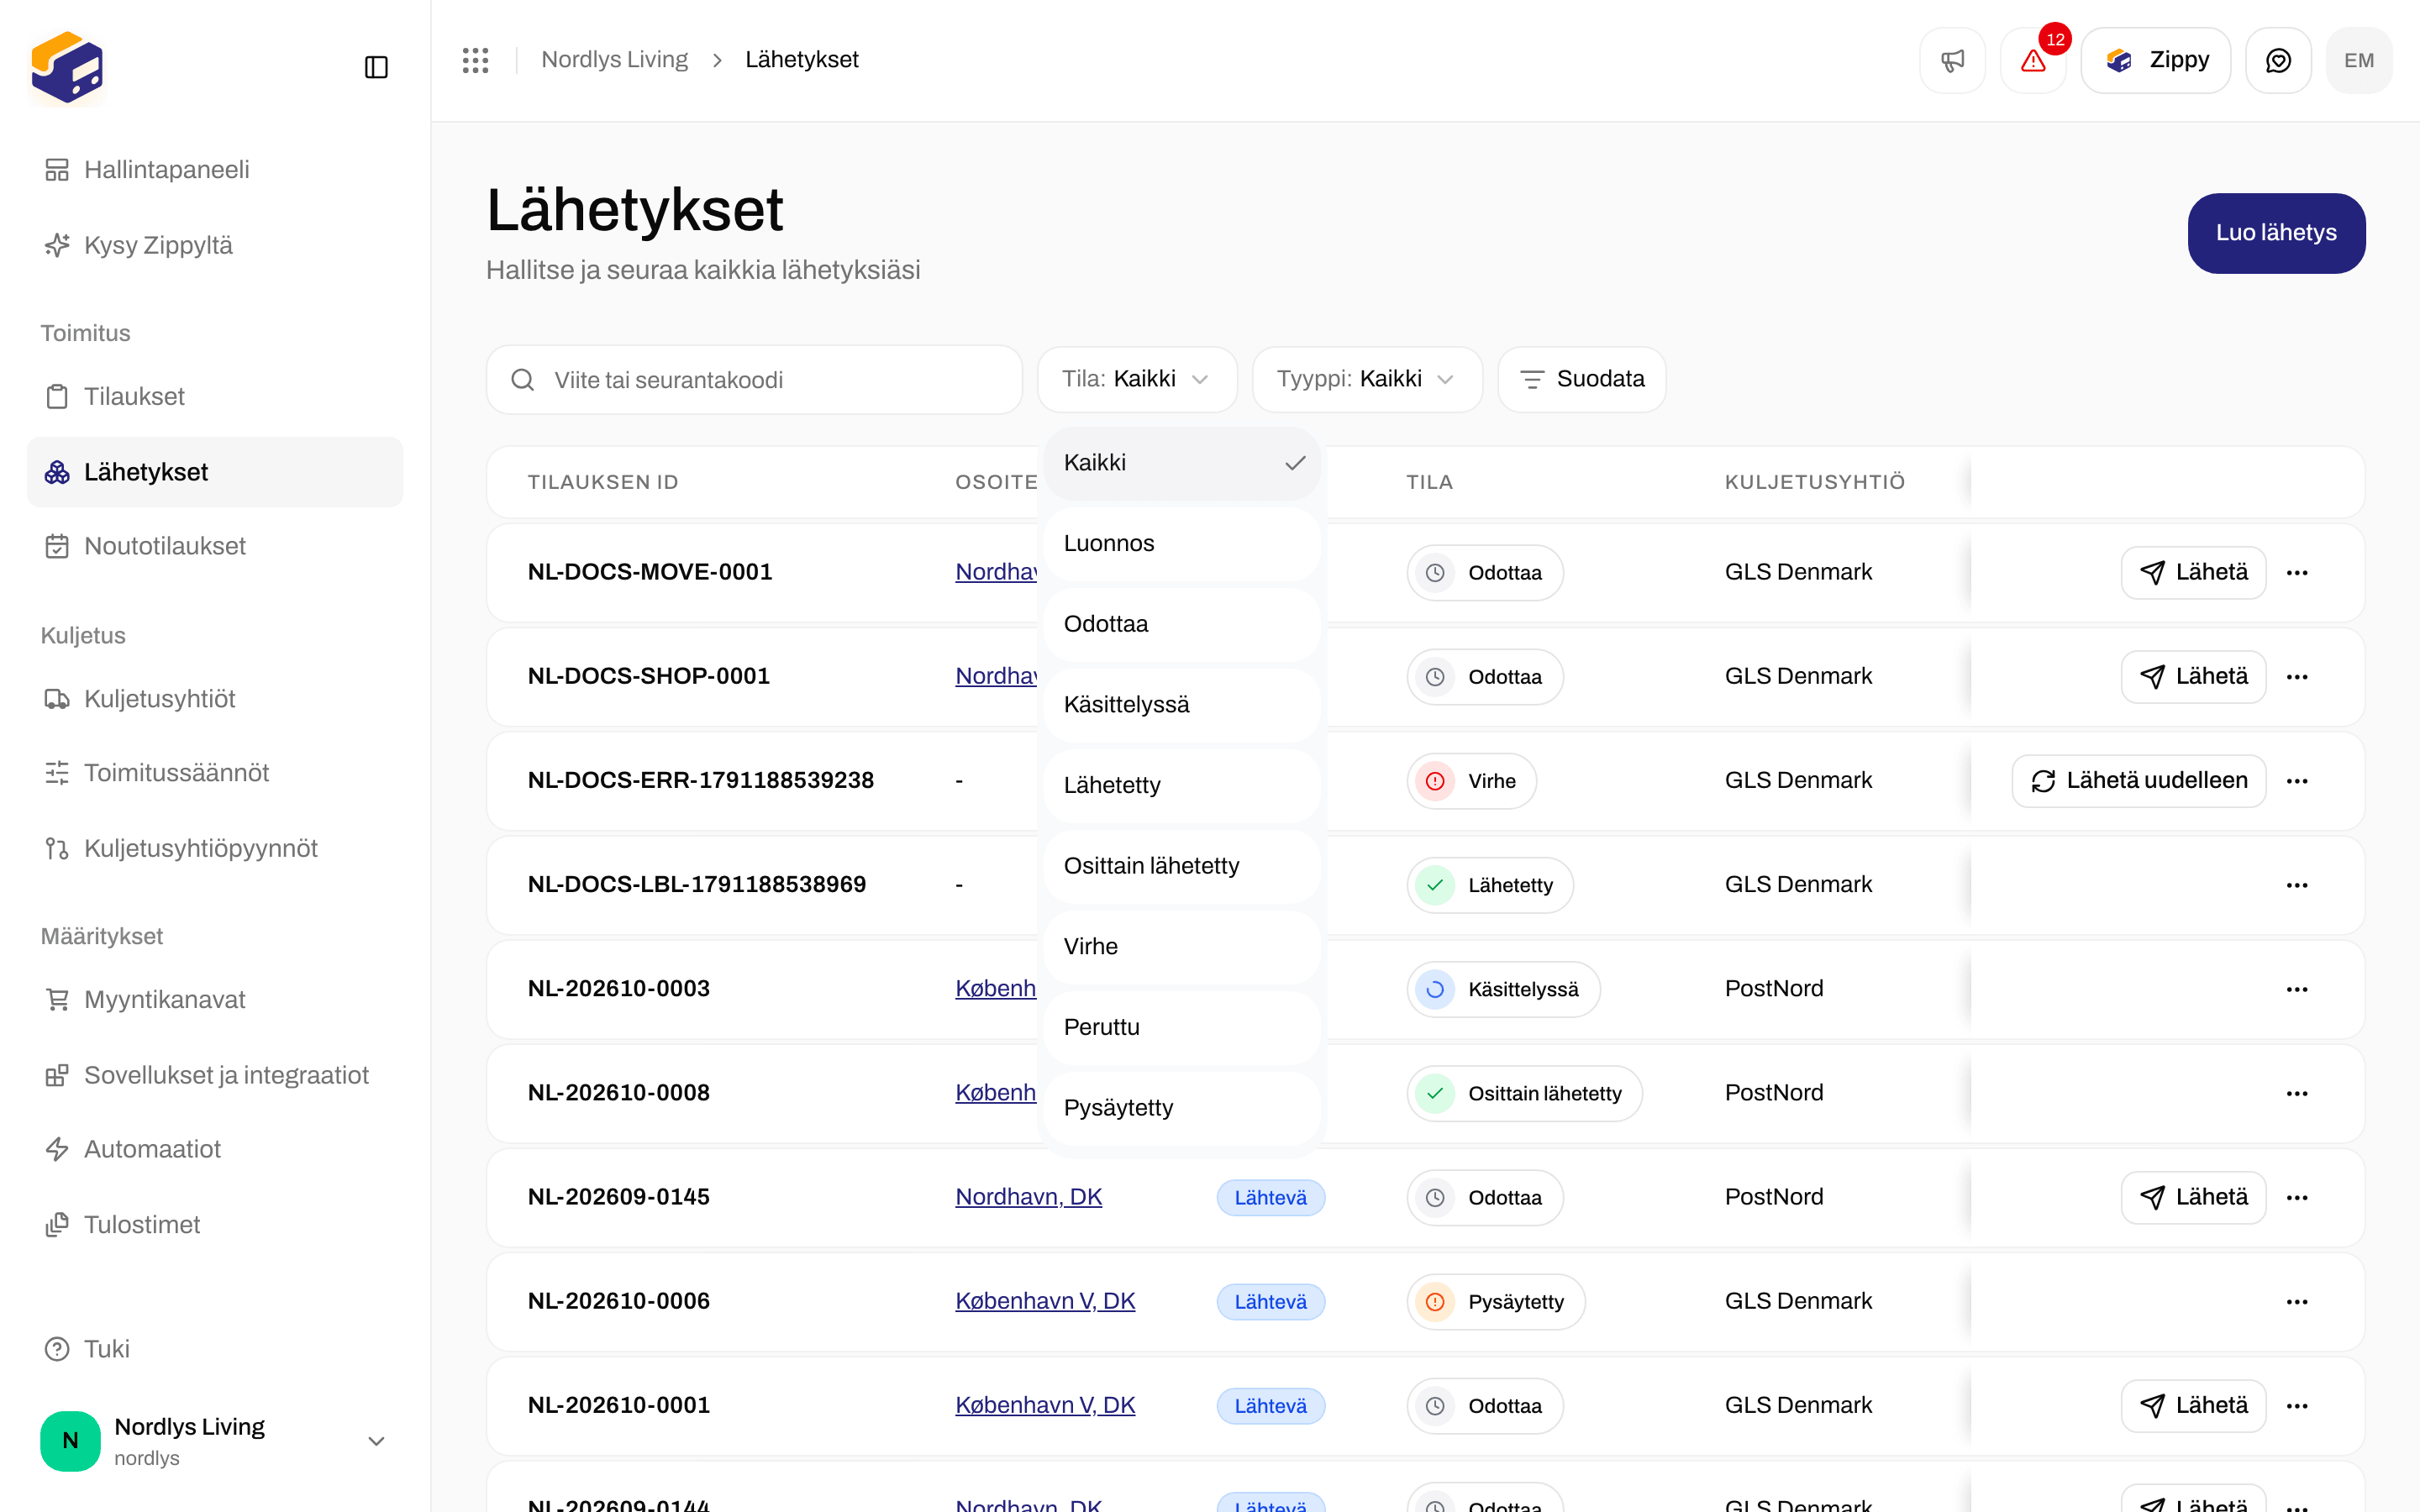2420x1512 pixels.
Task: Open Noutotilaukset in sidebar
Action: (214, 546)
